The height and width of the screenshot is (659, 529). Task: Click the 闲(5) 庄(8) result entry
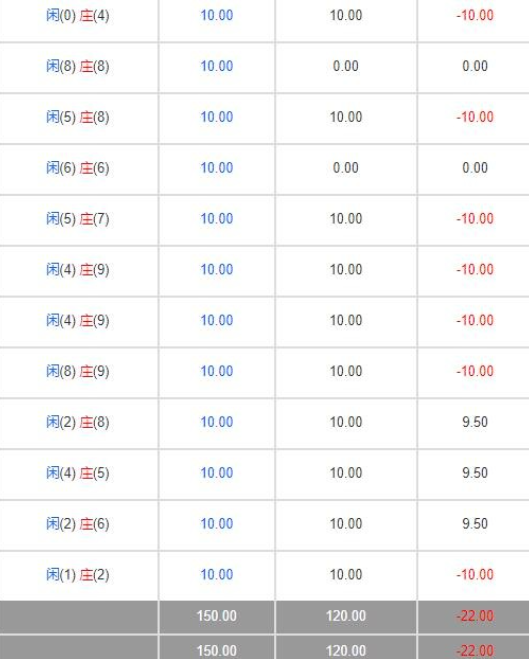click(78, 117)
